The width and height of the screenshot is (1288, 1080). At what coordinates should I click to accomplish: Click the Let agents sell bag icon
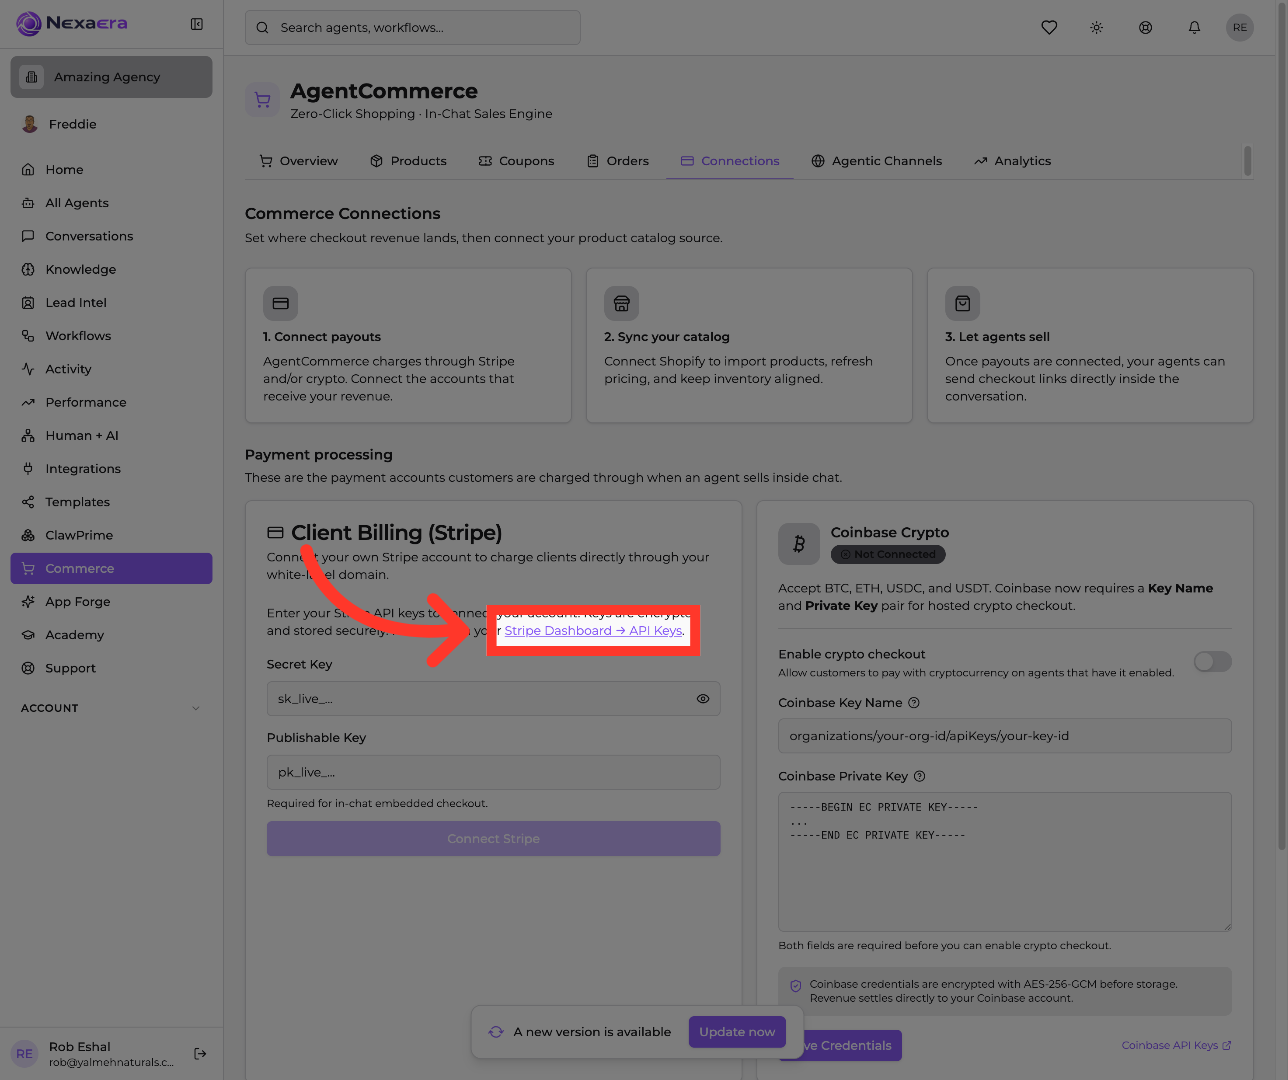pyautogui.click(x=962, y=303)
